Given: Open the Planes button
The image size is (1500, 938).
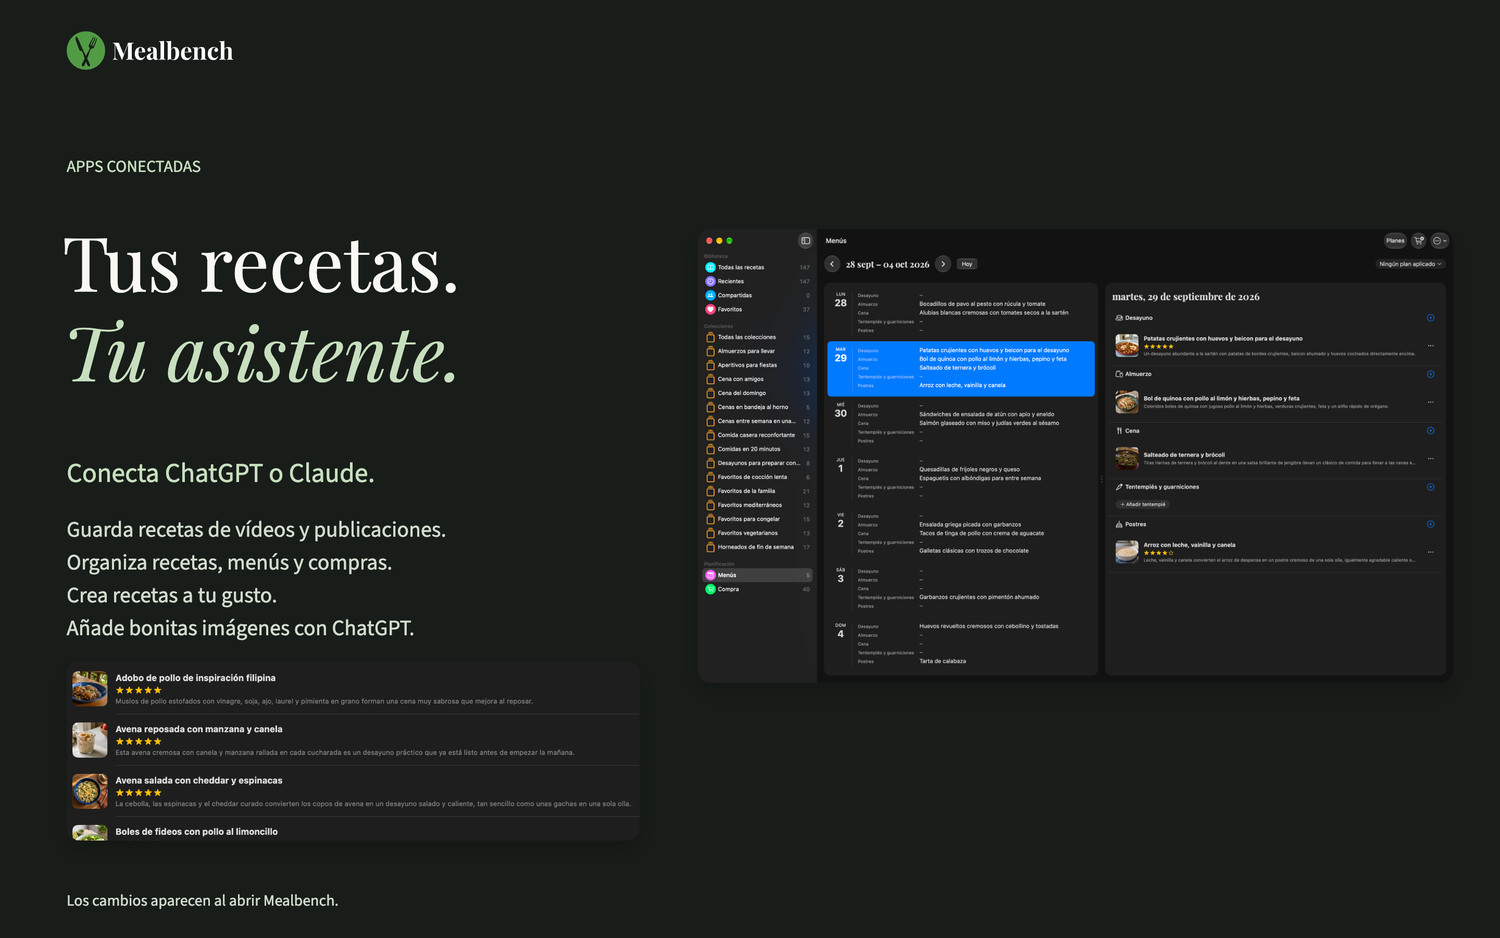Looking at the screenshot, I should pyautogui.click(x=1395, y=241).
